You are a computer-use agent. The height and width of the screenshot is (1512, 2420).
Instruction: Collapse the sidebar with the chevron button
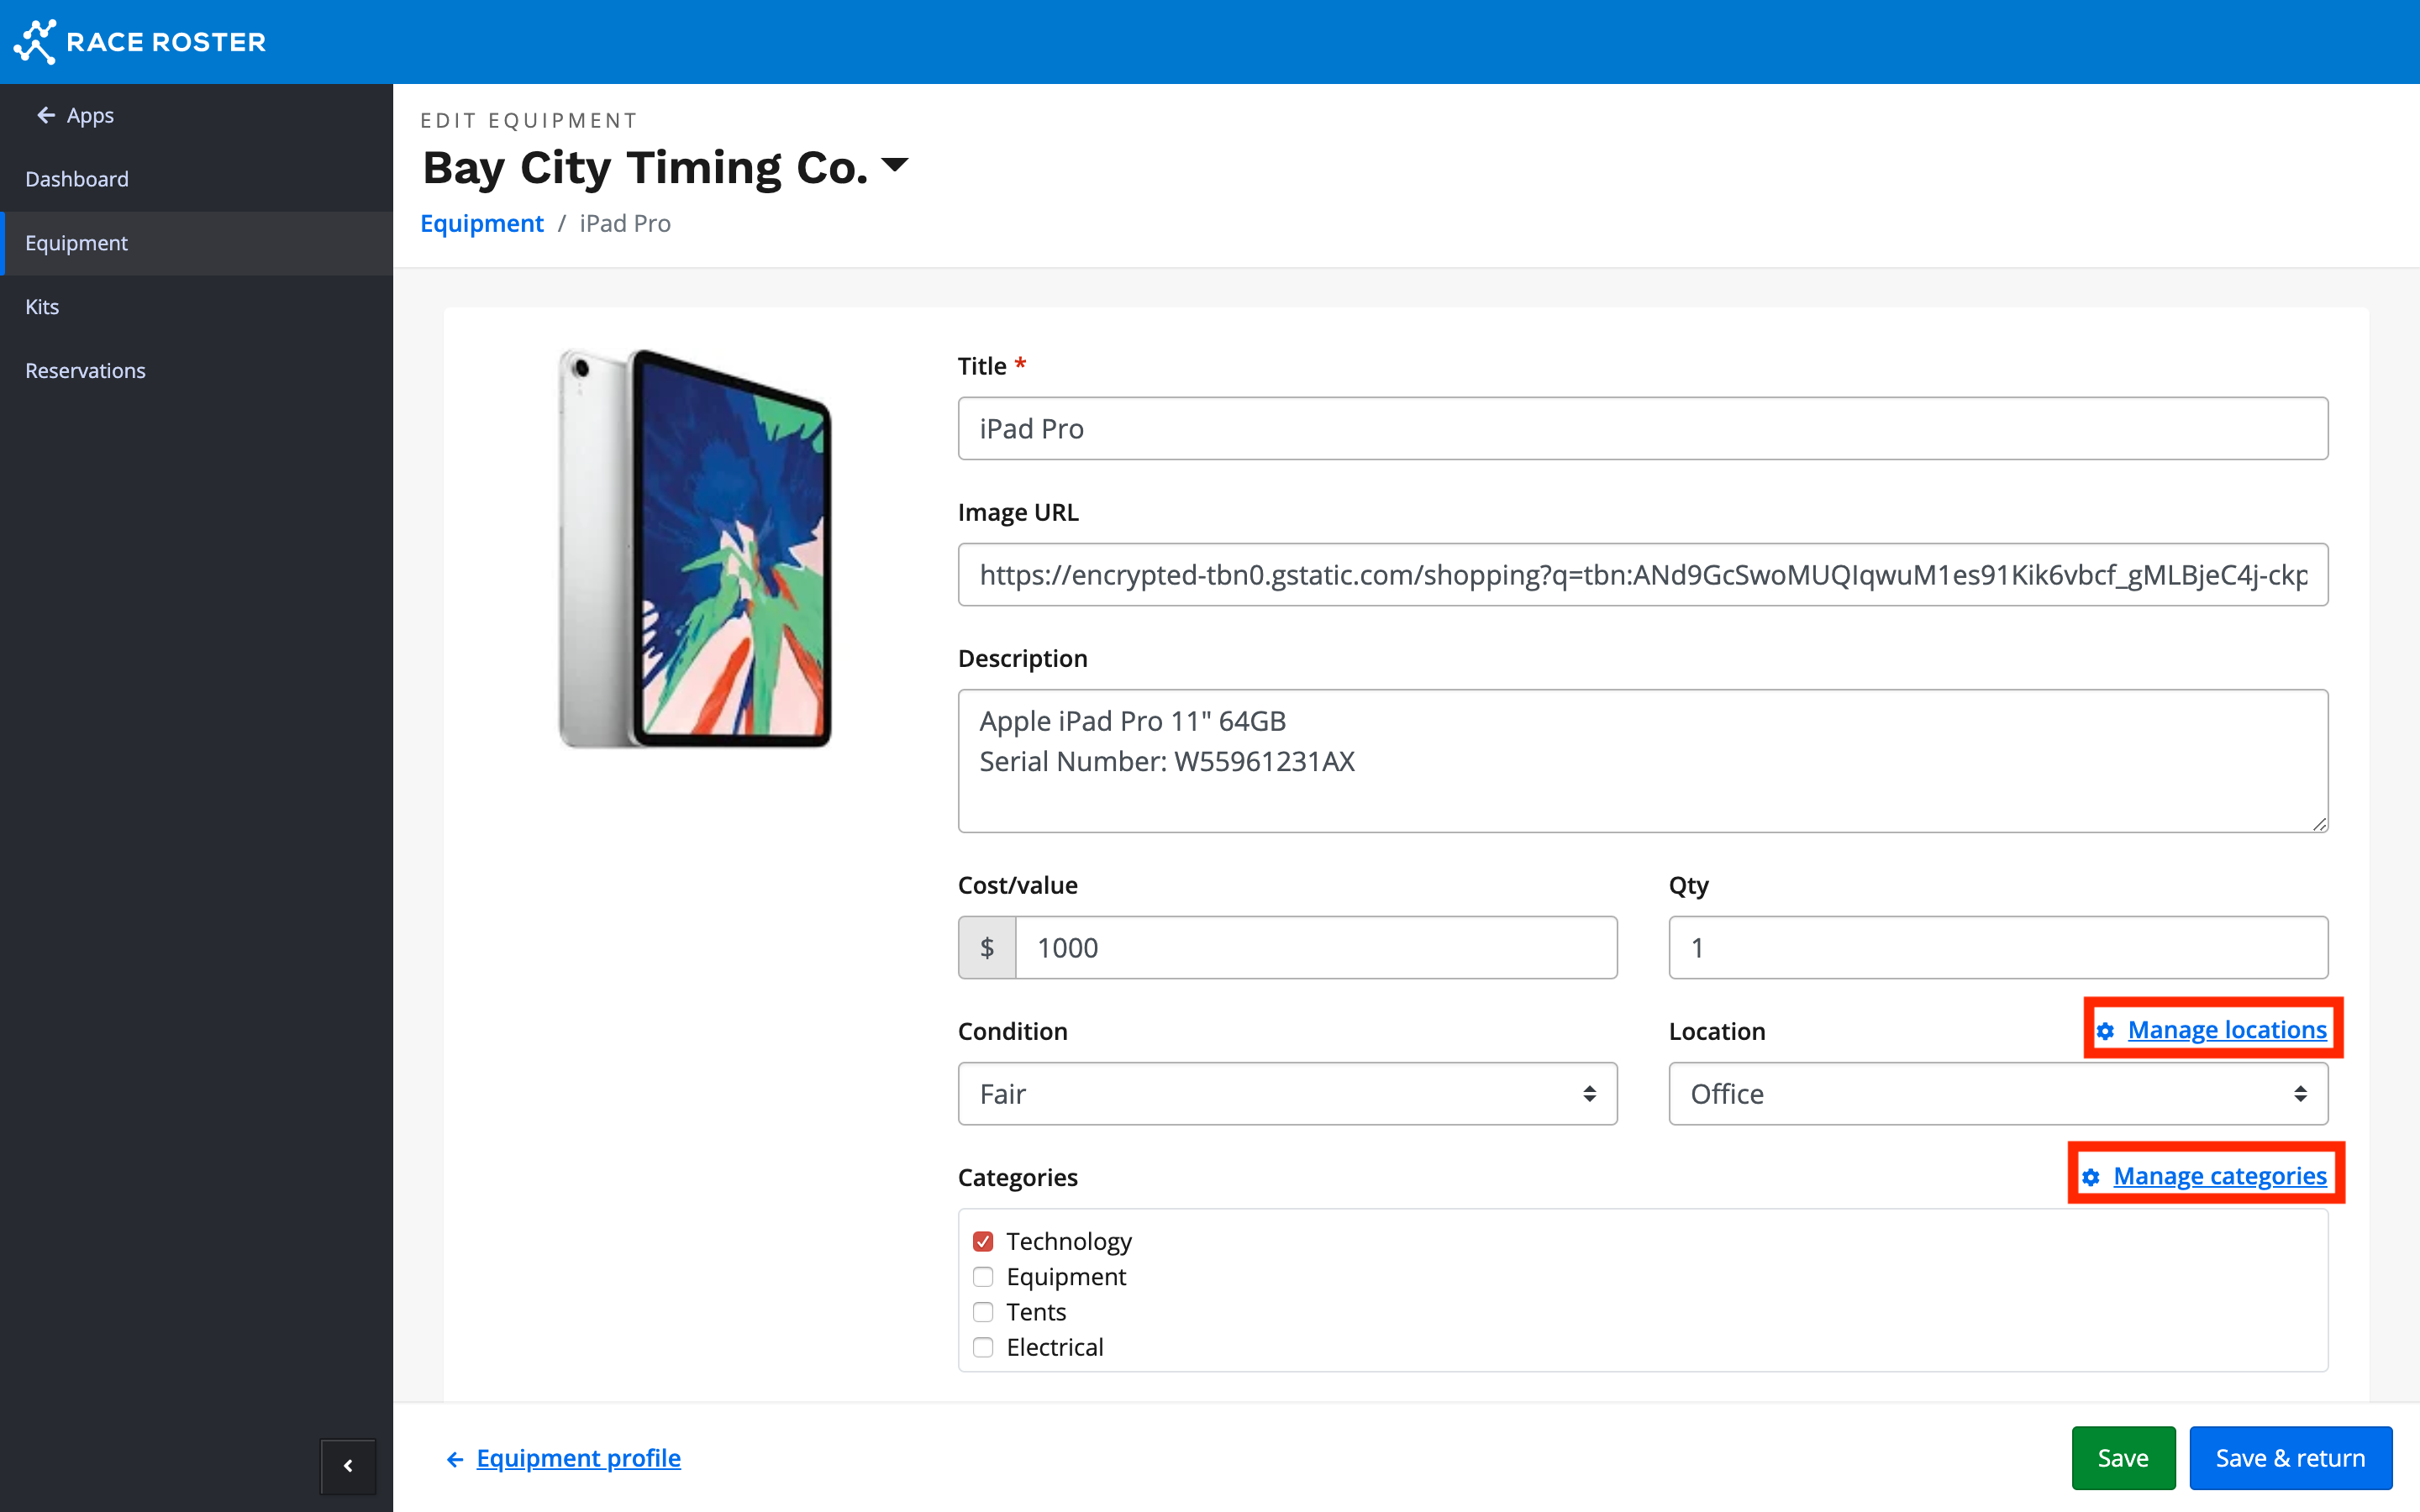tap(348, 1465)
